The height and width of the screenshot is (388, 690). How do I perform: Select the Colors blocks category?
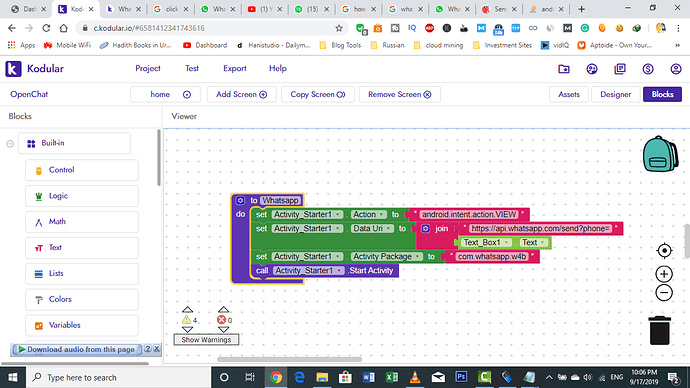pyautogui.click(x=82, y=300)
